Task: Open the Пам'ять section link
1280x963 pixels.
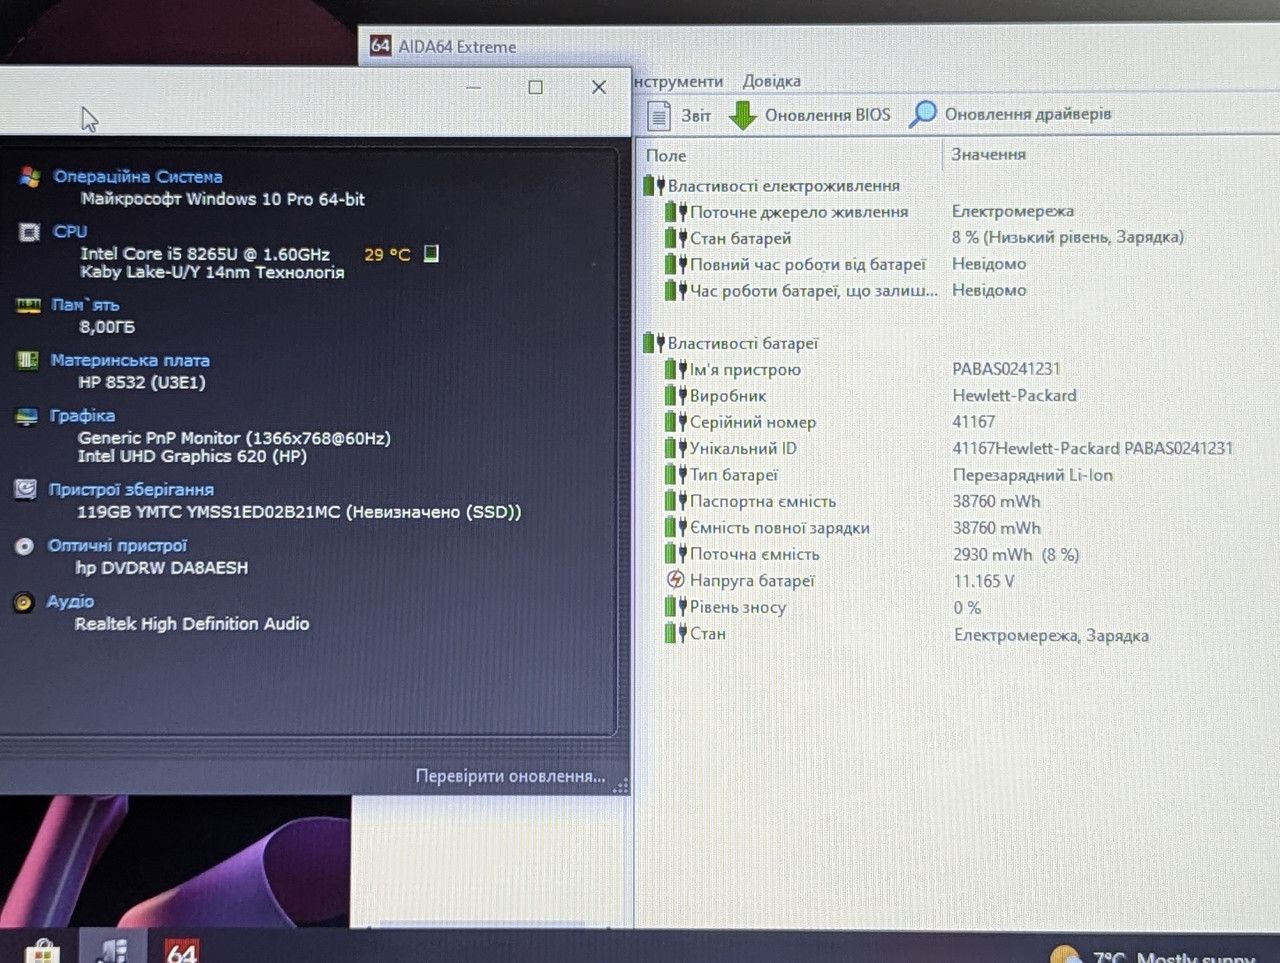Action: coord(86,304)
